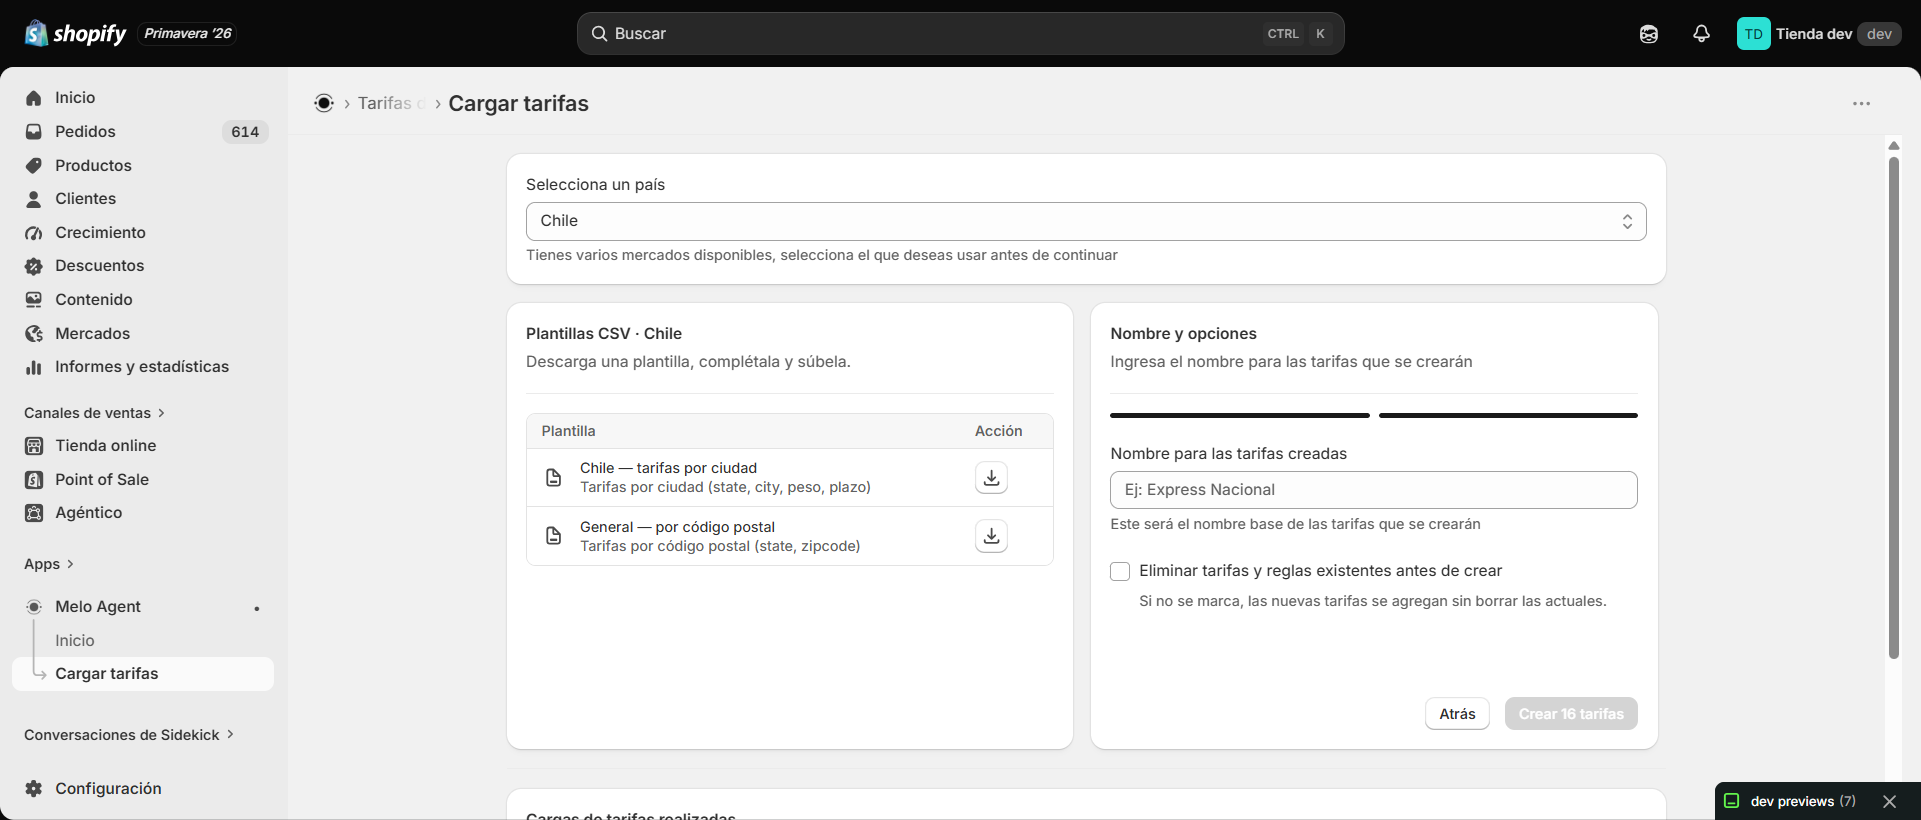Click the Mercados globe icon
This screenshot has width=1921, height=820.
(x=34, y=333)
